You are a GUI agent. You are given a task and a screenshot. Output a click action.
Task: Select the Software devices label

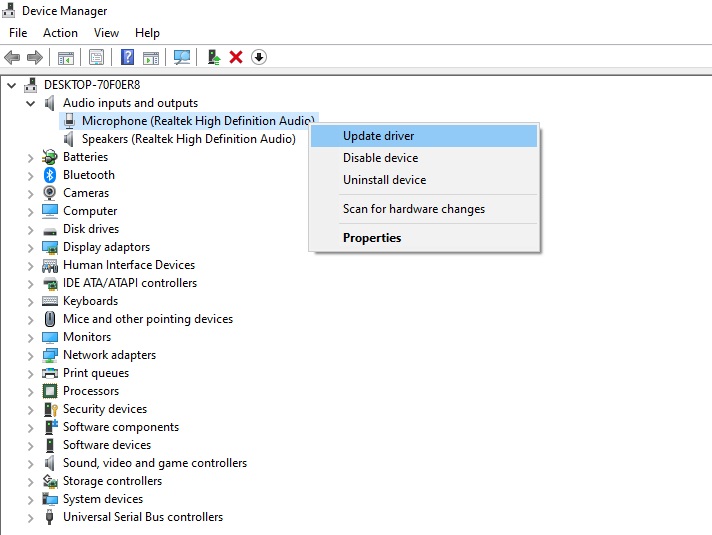click(x=107, y=445)
